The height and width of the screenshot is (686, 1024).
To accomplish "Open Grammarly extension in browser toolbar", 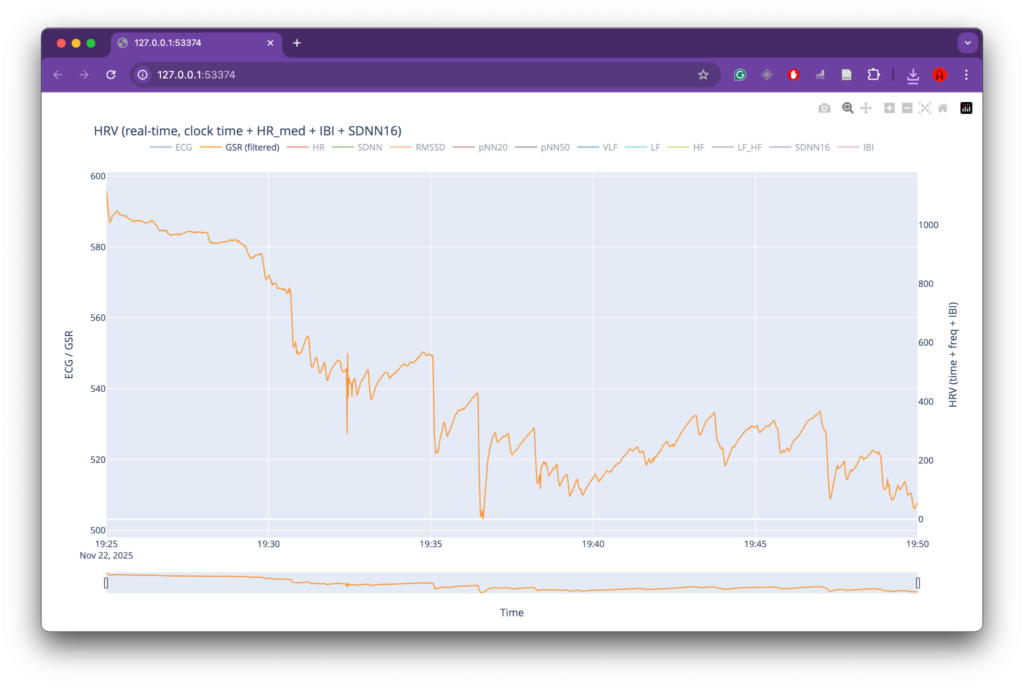I will pyautogui.click(x=740, y=75).
